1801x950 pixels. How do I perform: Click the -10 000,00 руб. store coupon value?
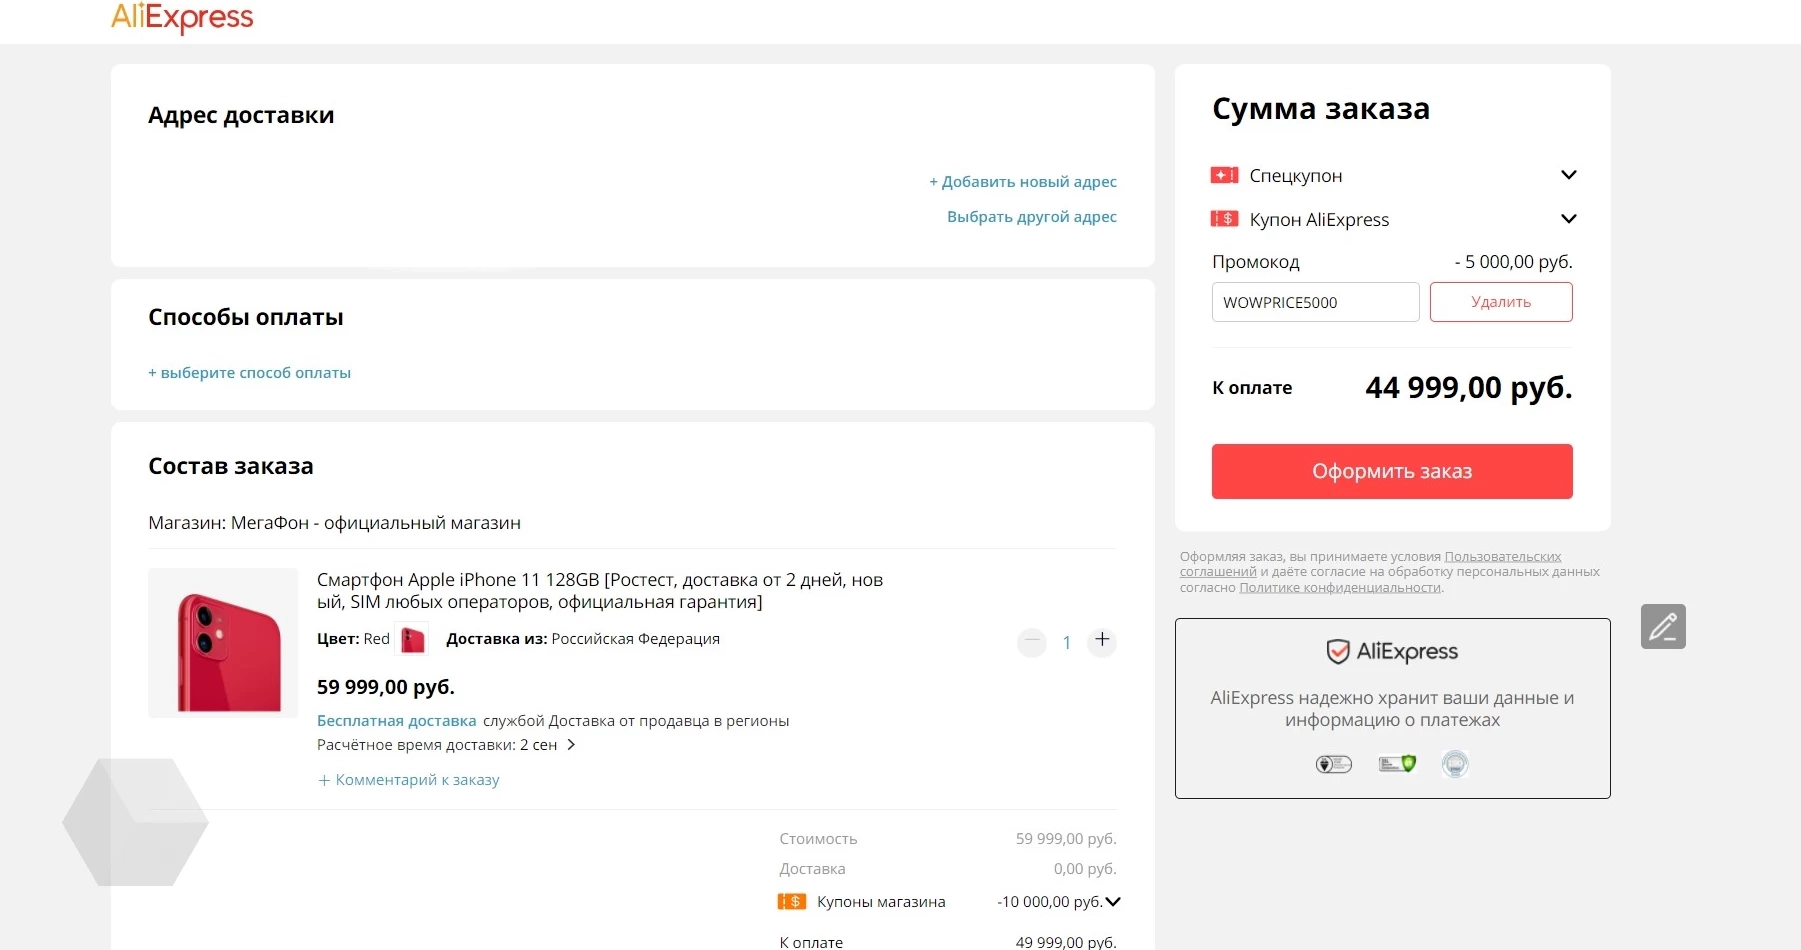point(1050,902)
